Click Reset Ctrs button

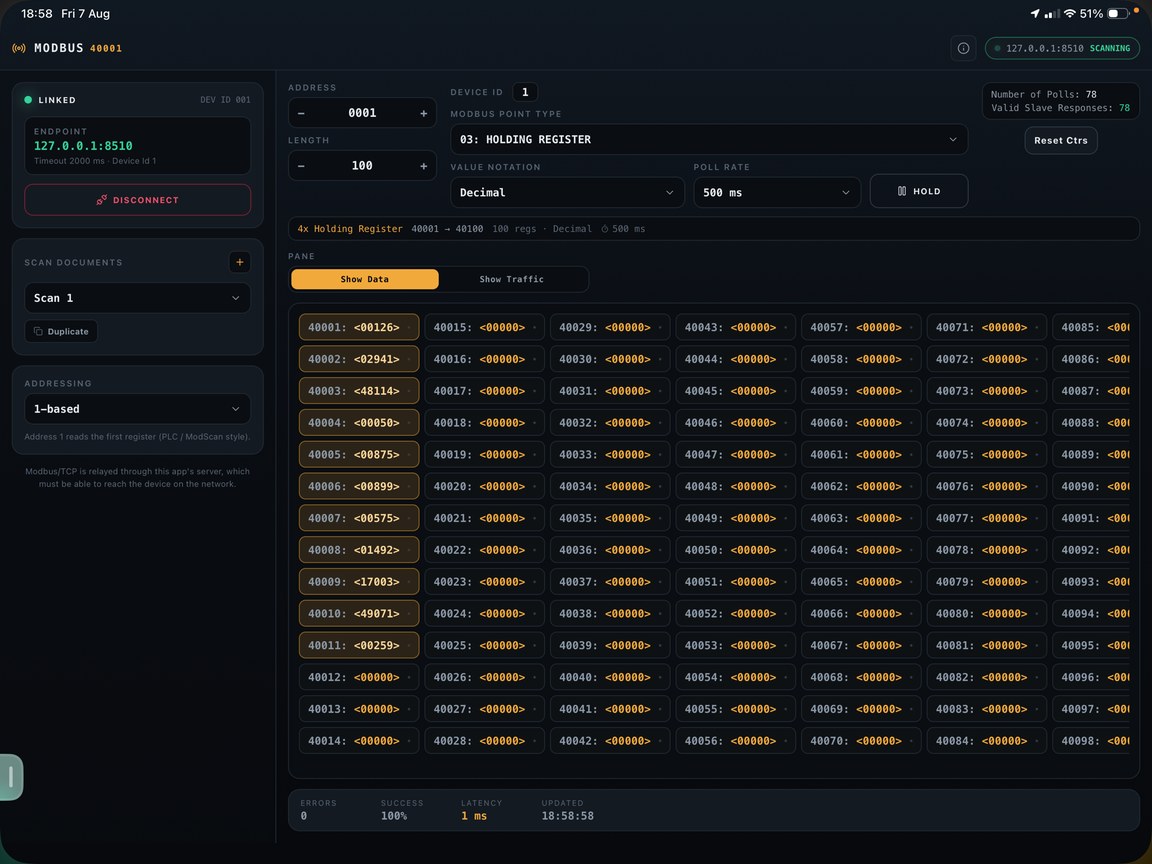point(1061,140)
